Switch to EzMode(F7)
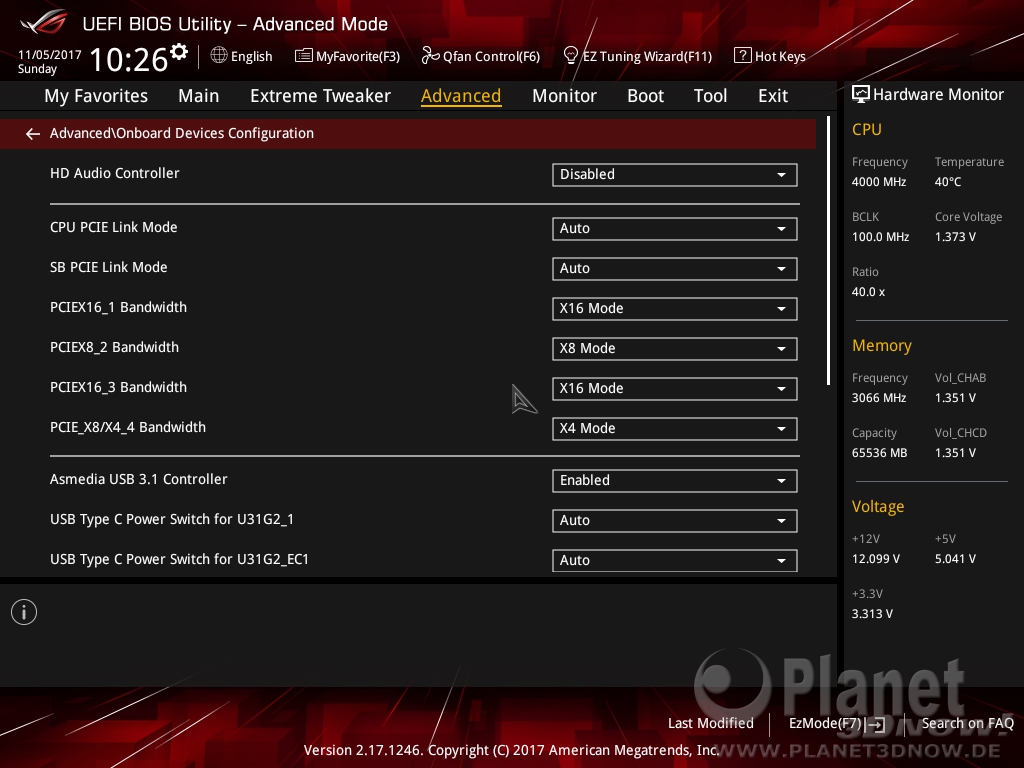This screenshot has height=768, width=1024. 837,724
